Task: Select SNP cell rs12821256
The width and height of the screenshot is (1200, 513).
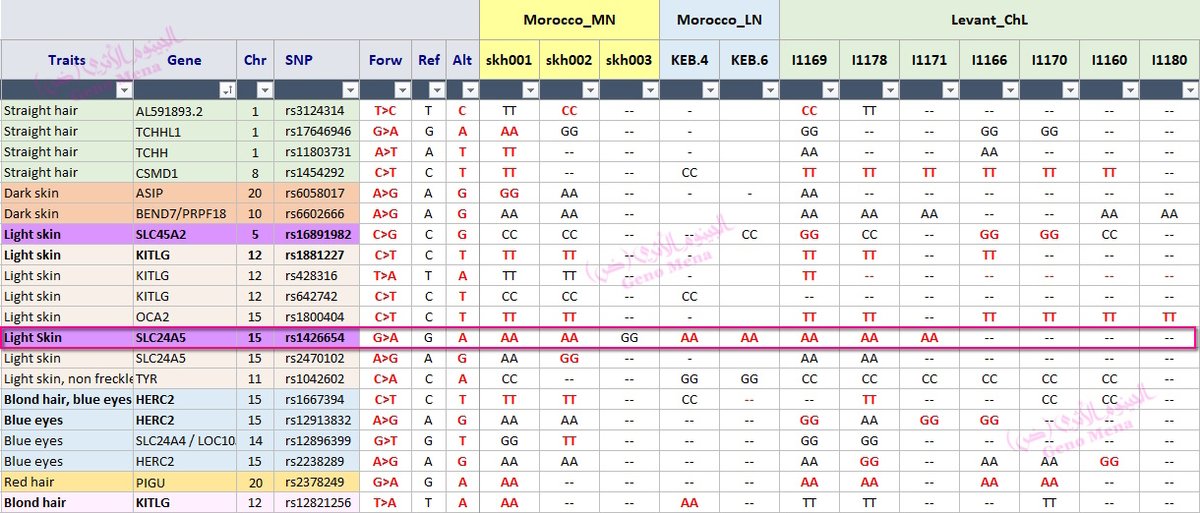Action: pyautogui.click(x=317, y=503)
